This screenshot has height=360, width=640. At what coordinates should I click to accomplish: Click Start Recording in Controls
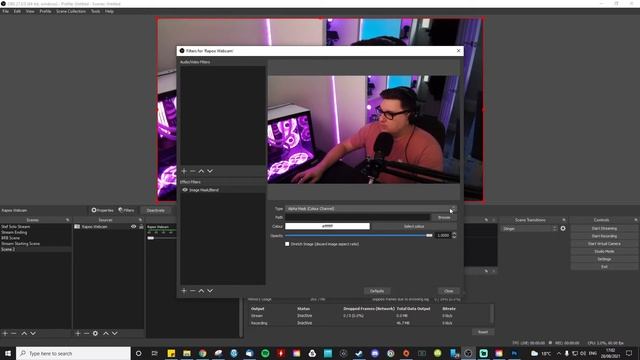pos(604,236)
